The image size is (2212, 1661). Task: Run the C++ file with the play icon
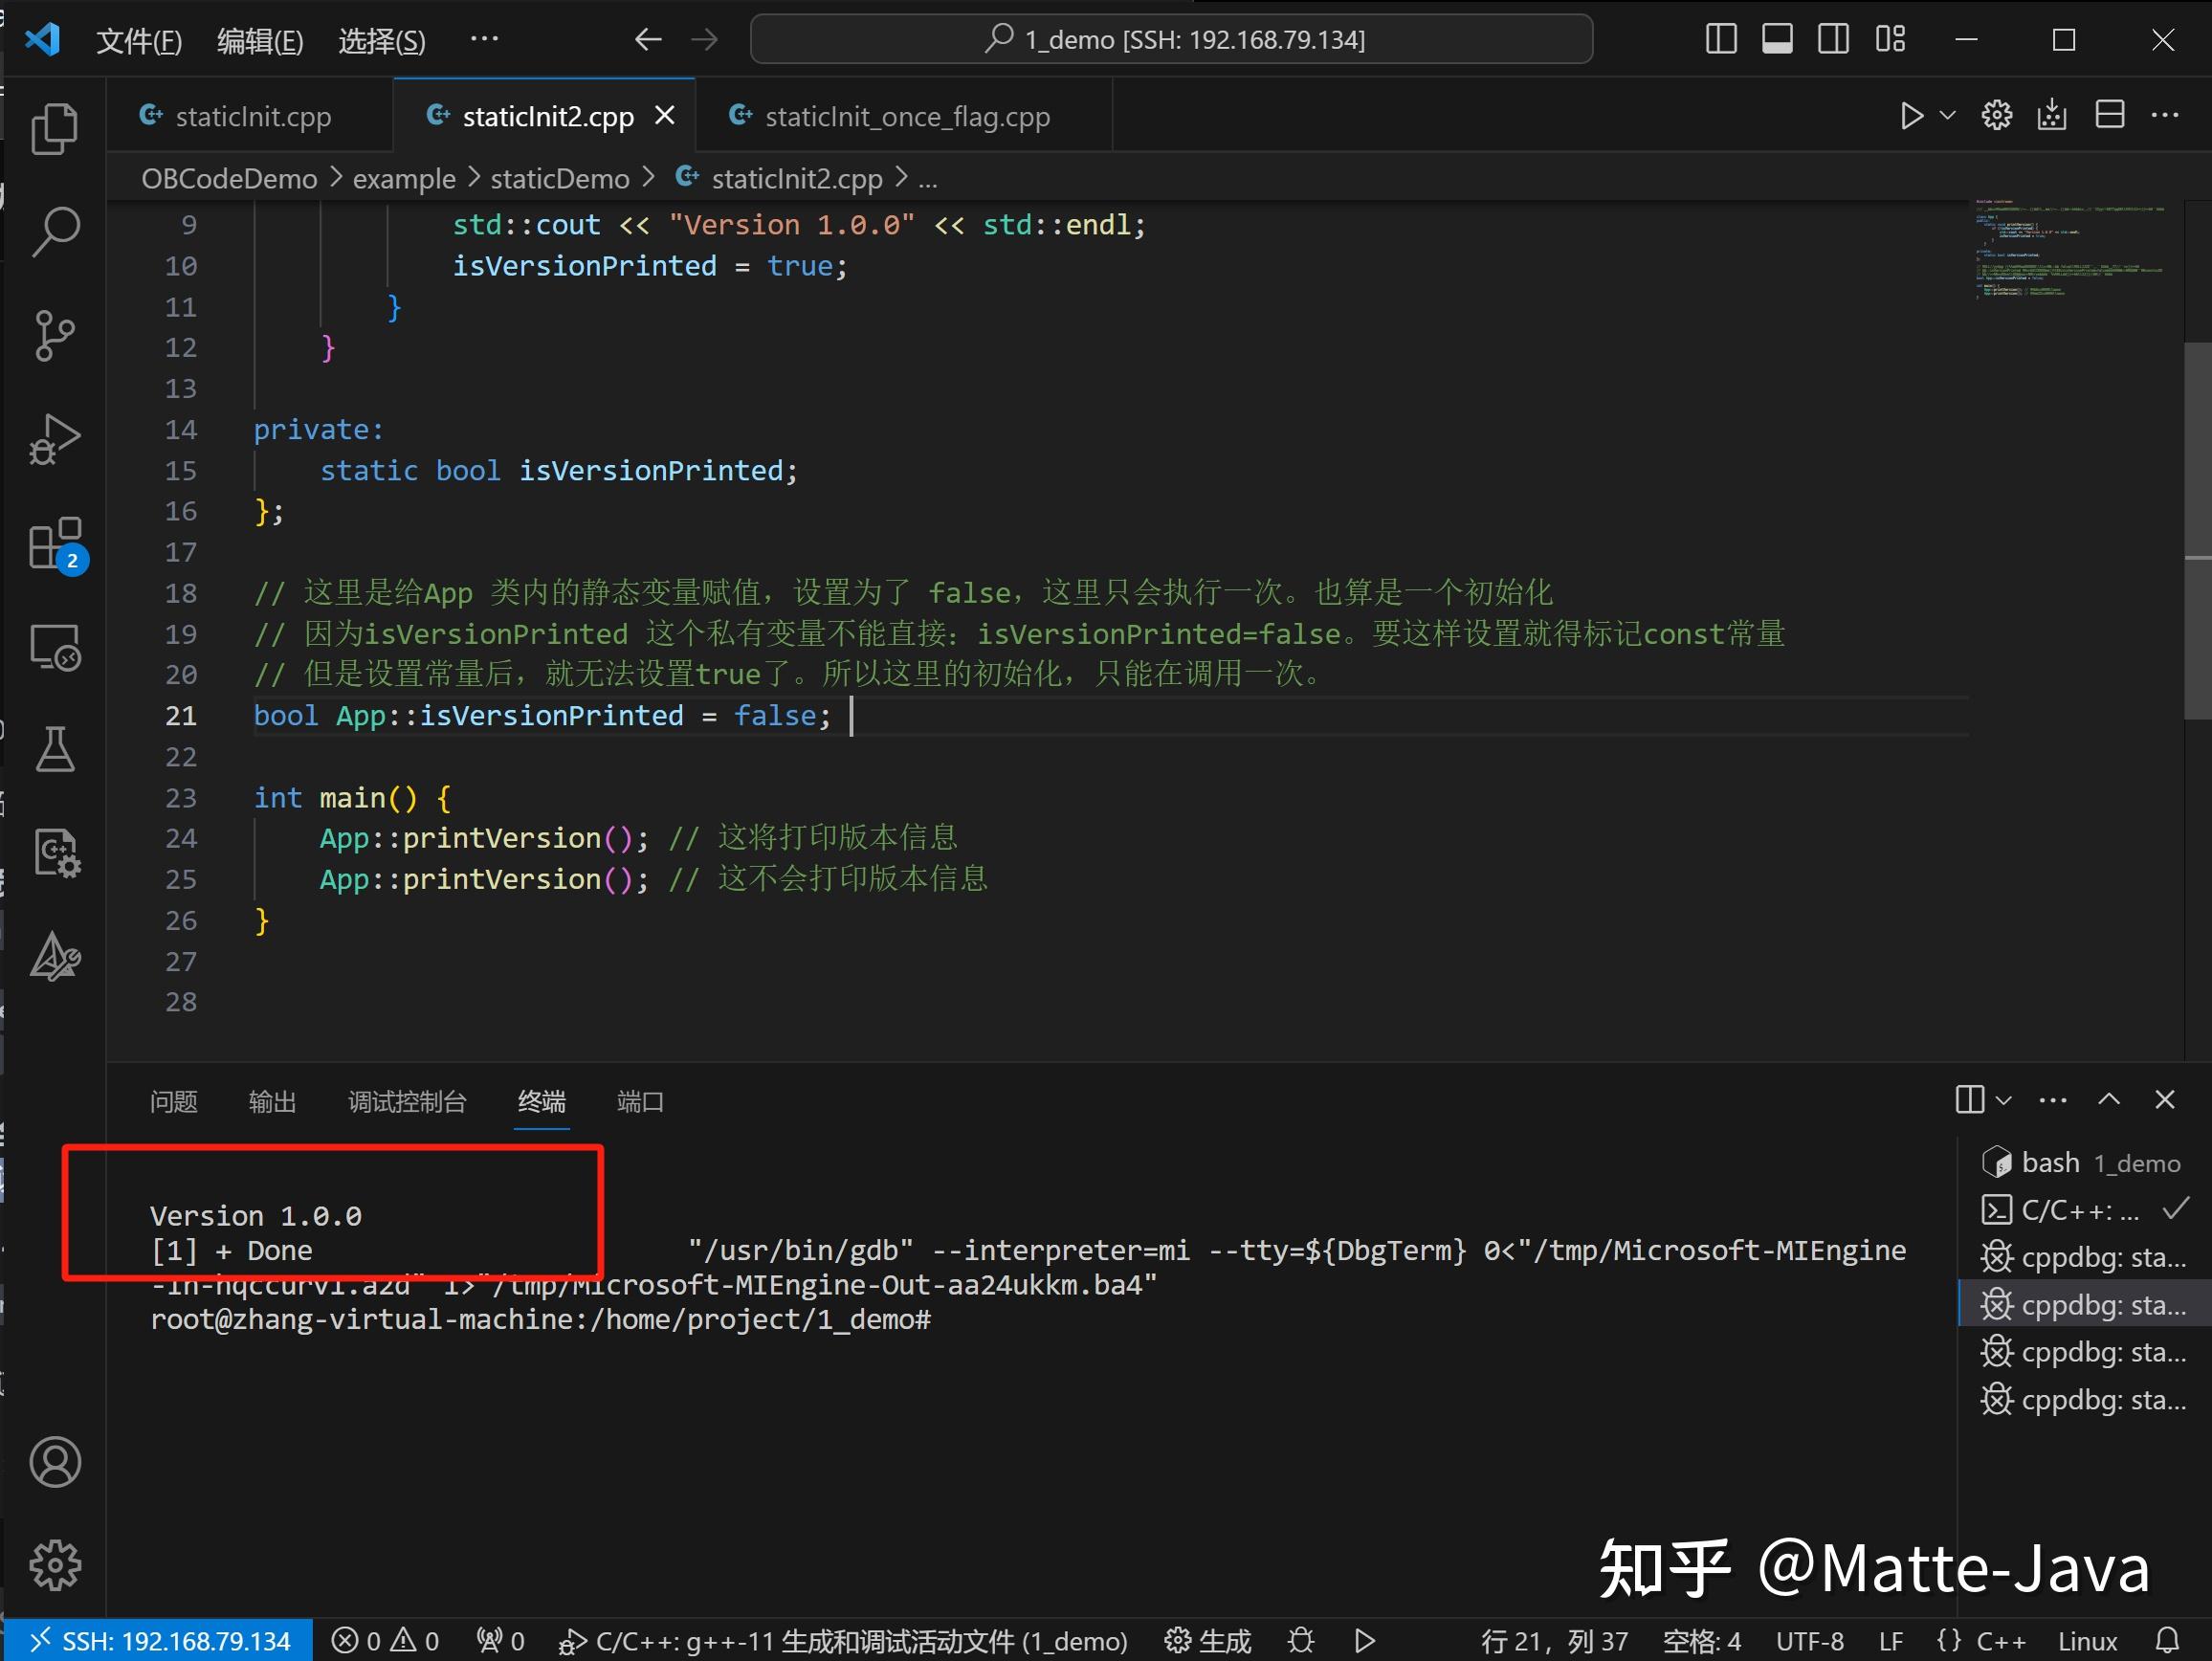pyautogui.click(x=1910, y=115)
